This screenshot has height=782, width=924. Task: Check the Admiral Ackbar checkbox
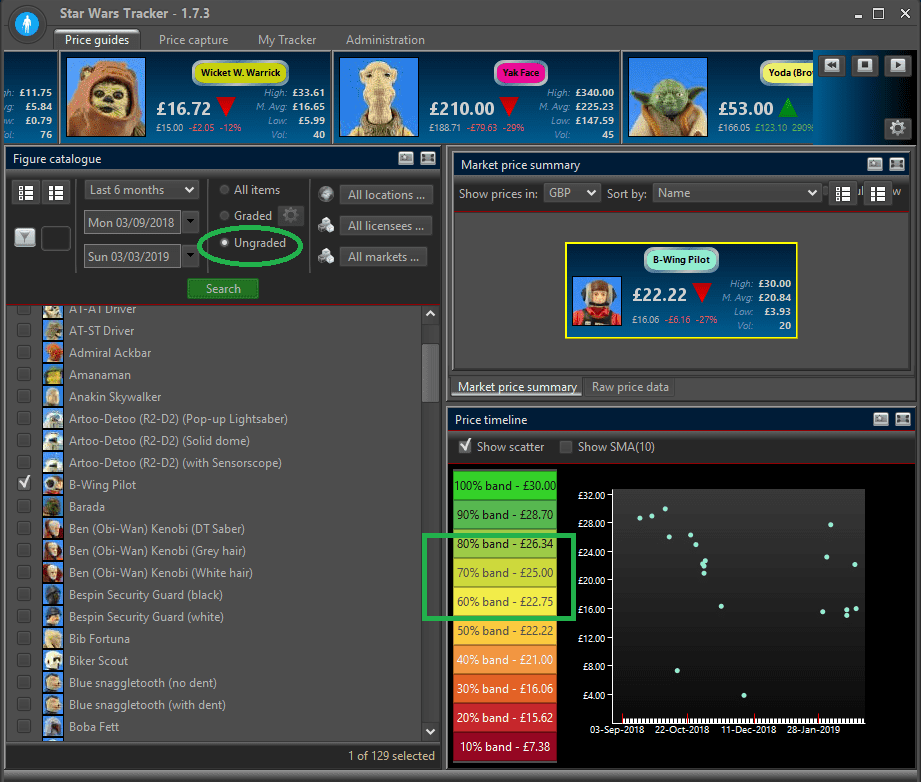(x=24, y=352)
